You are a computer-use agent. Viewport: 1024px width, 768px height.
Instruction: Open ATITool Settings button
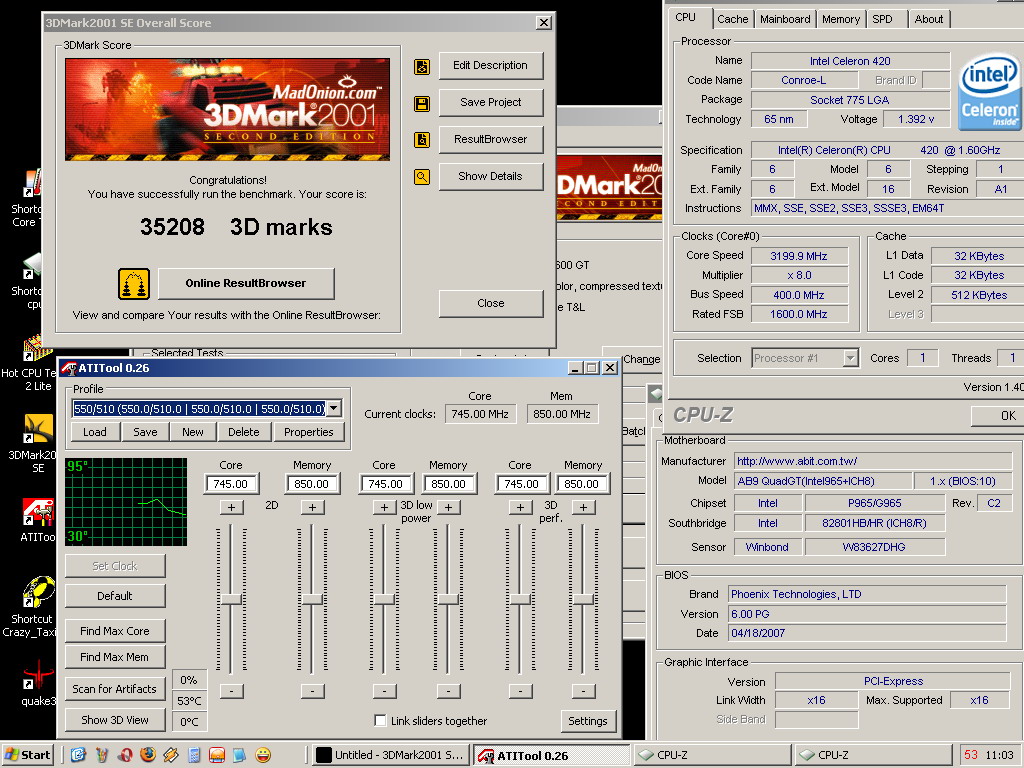click(x=588, y=721)
